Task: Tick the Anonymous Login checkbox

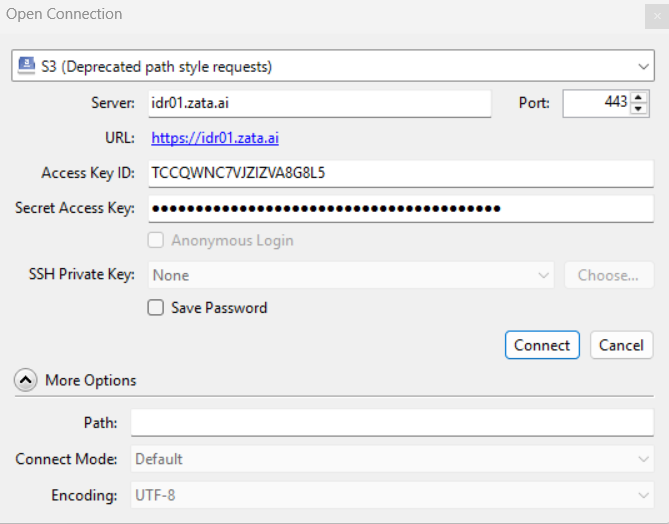Action: coord(156,240)
